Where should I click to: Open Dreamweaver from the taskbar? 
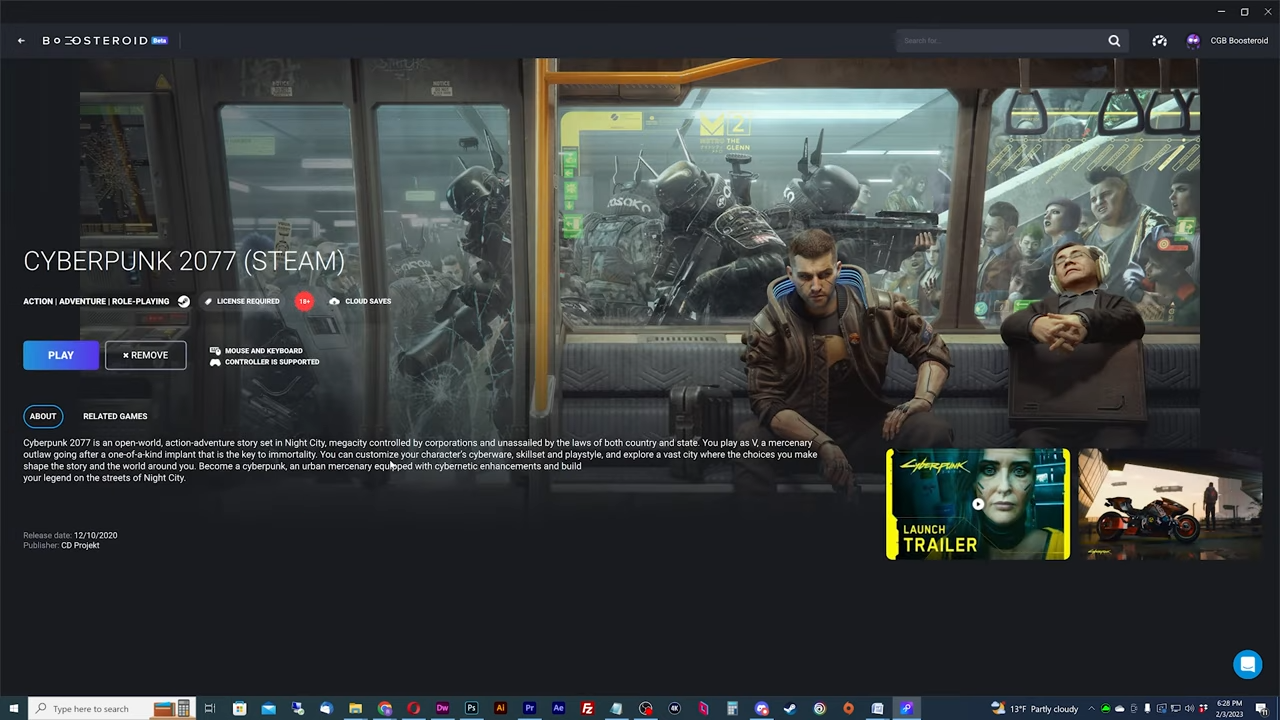(x=442, y=709)
